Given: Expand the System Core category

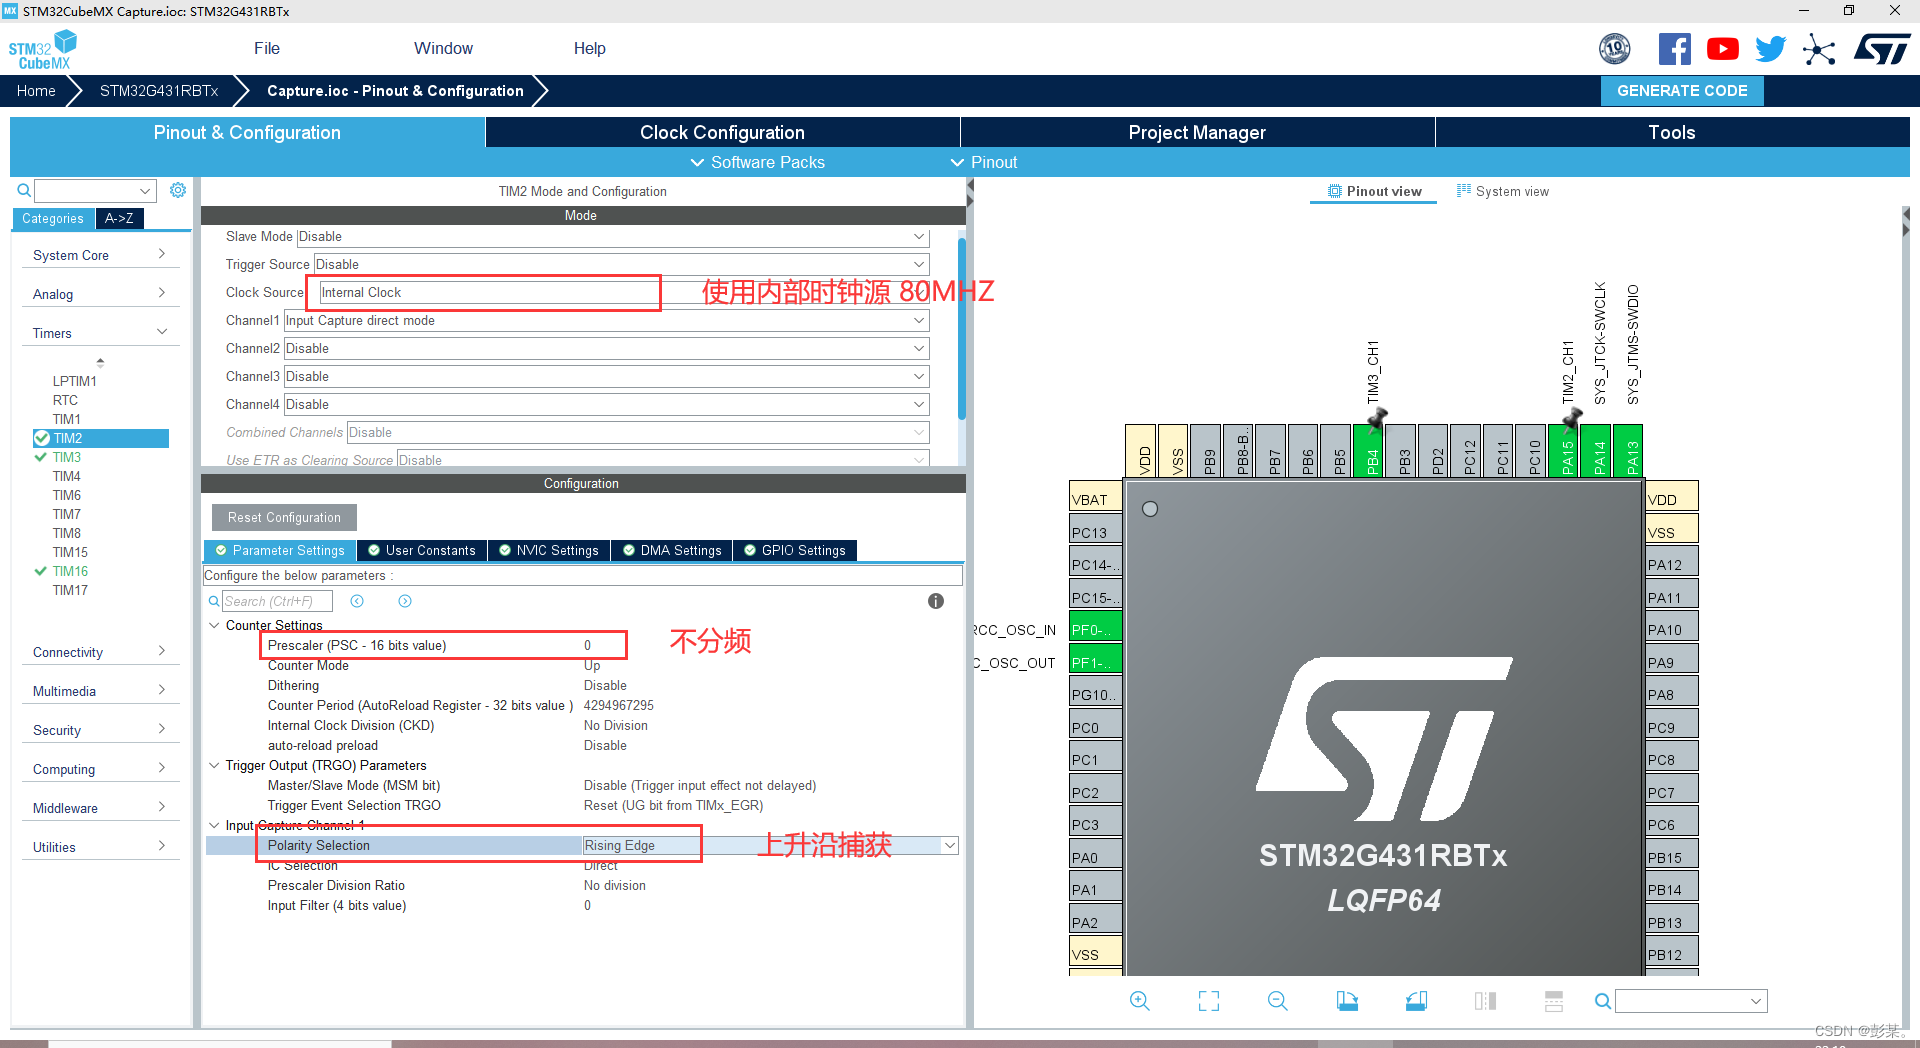Looking at the screenshot, I should 100,255.
